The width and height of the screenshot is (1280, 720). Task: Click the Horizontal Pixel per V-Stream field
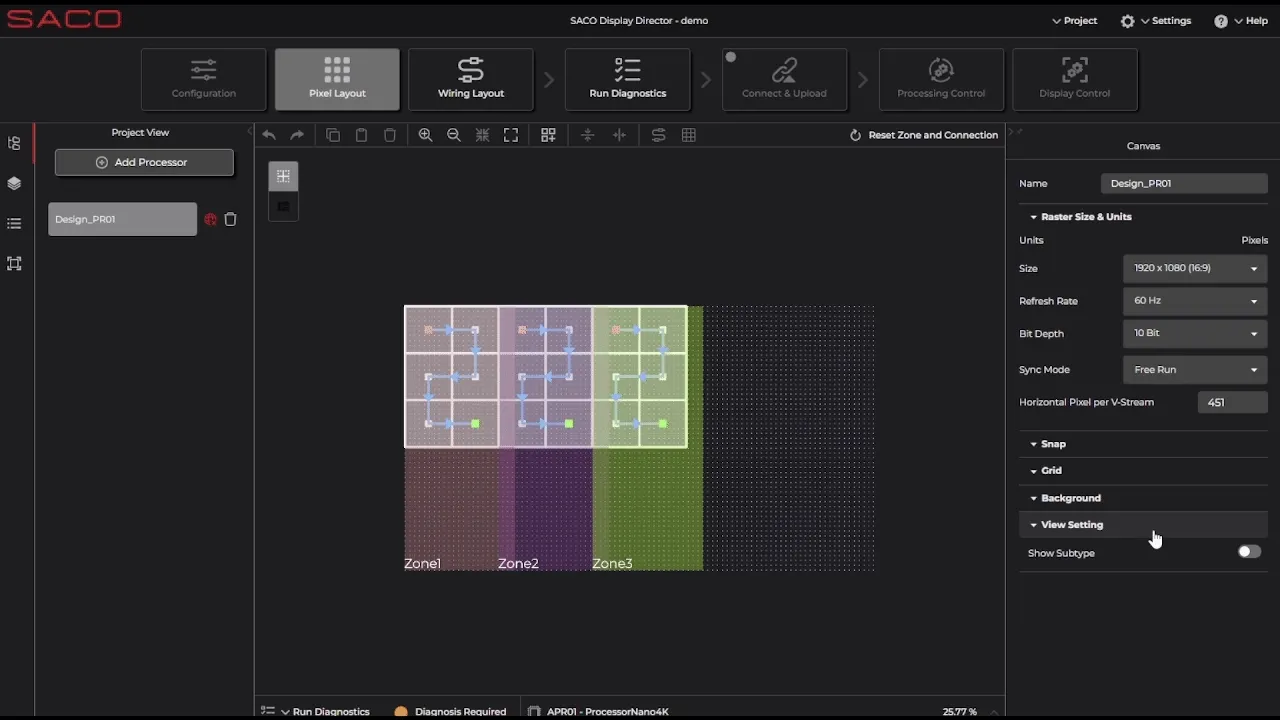click(1232, 402)
